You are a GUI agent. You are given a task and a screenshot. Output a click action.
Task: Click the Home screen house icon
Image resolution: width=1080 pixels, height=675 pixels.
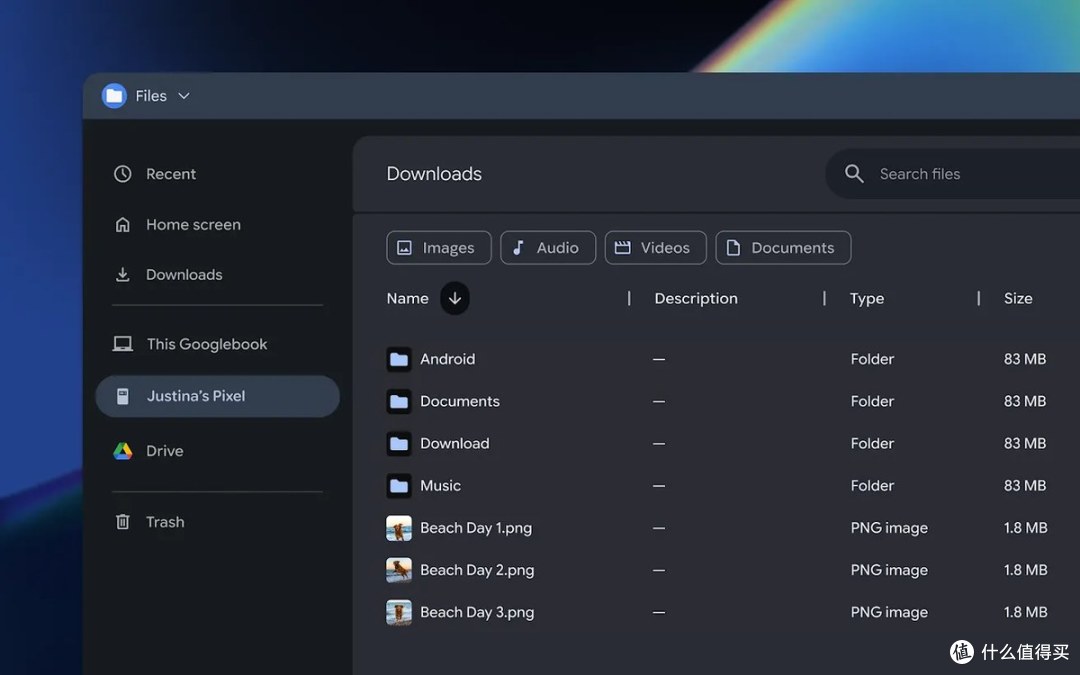point(123,225)
